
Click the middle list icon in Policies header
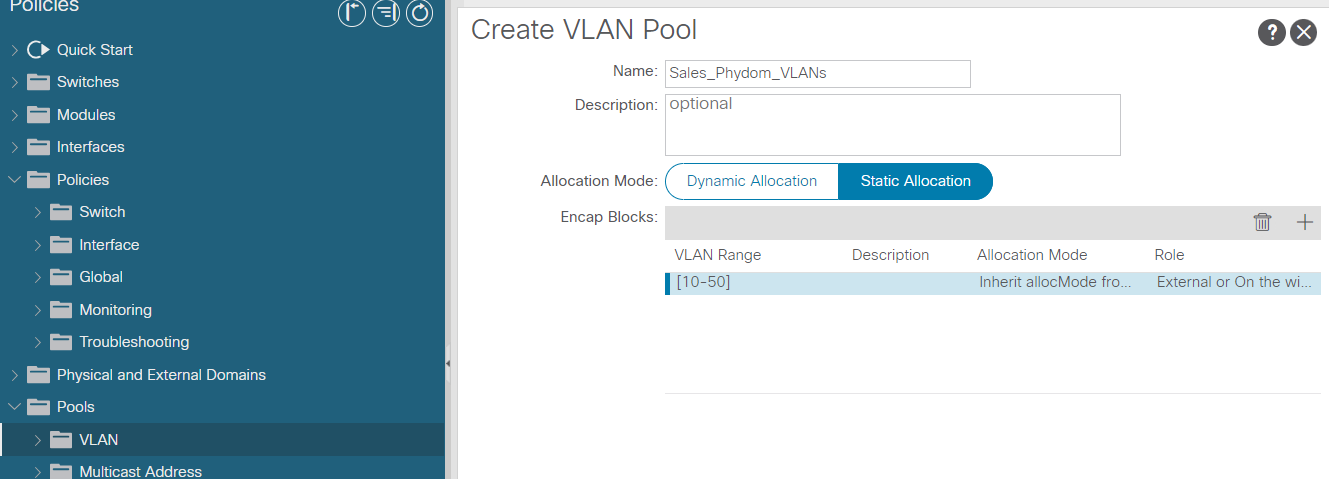tap(386, 13)
